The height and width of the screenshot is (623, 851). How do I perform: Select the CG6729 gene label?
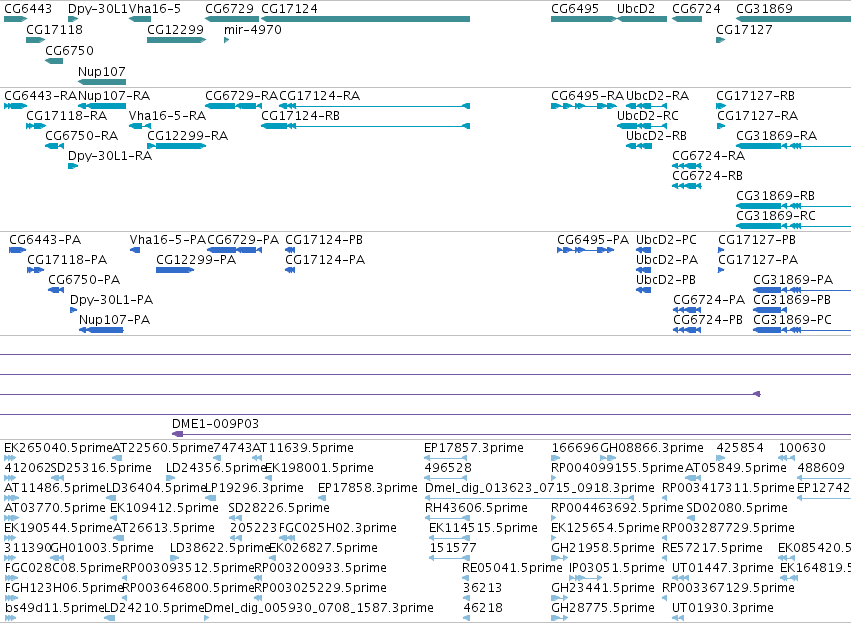pyautogui.click(x=230, y=9)
